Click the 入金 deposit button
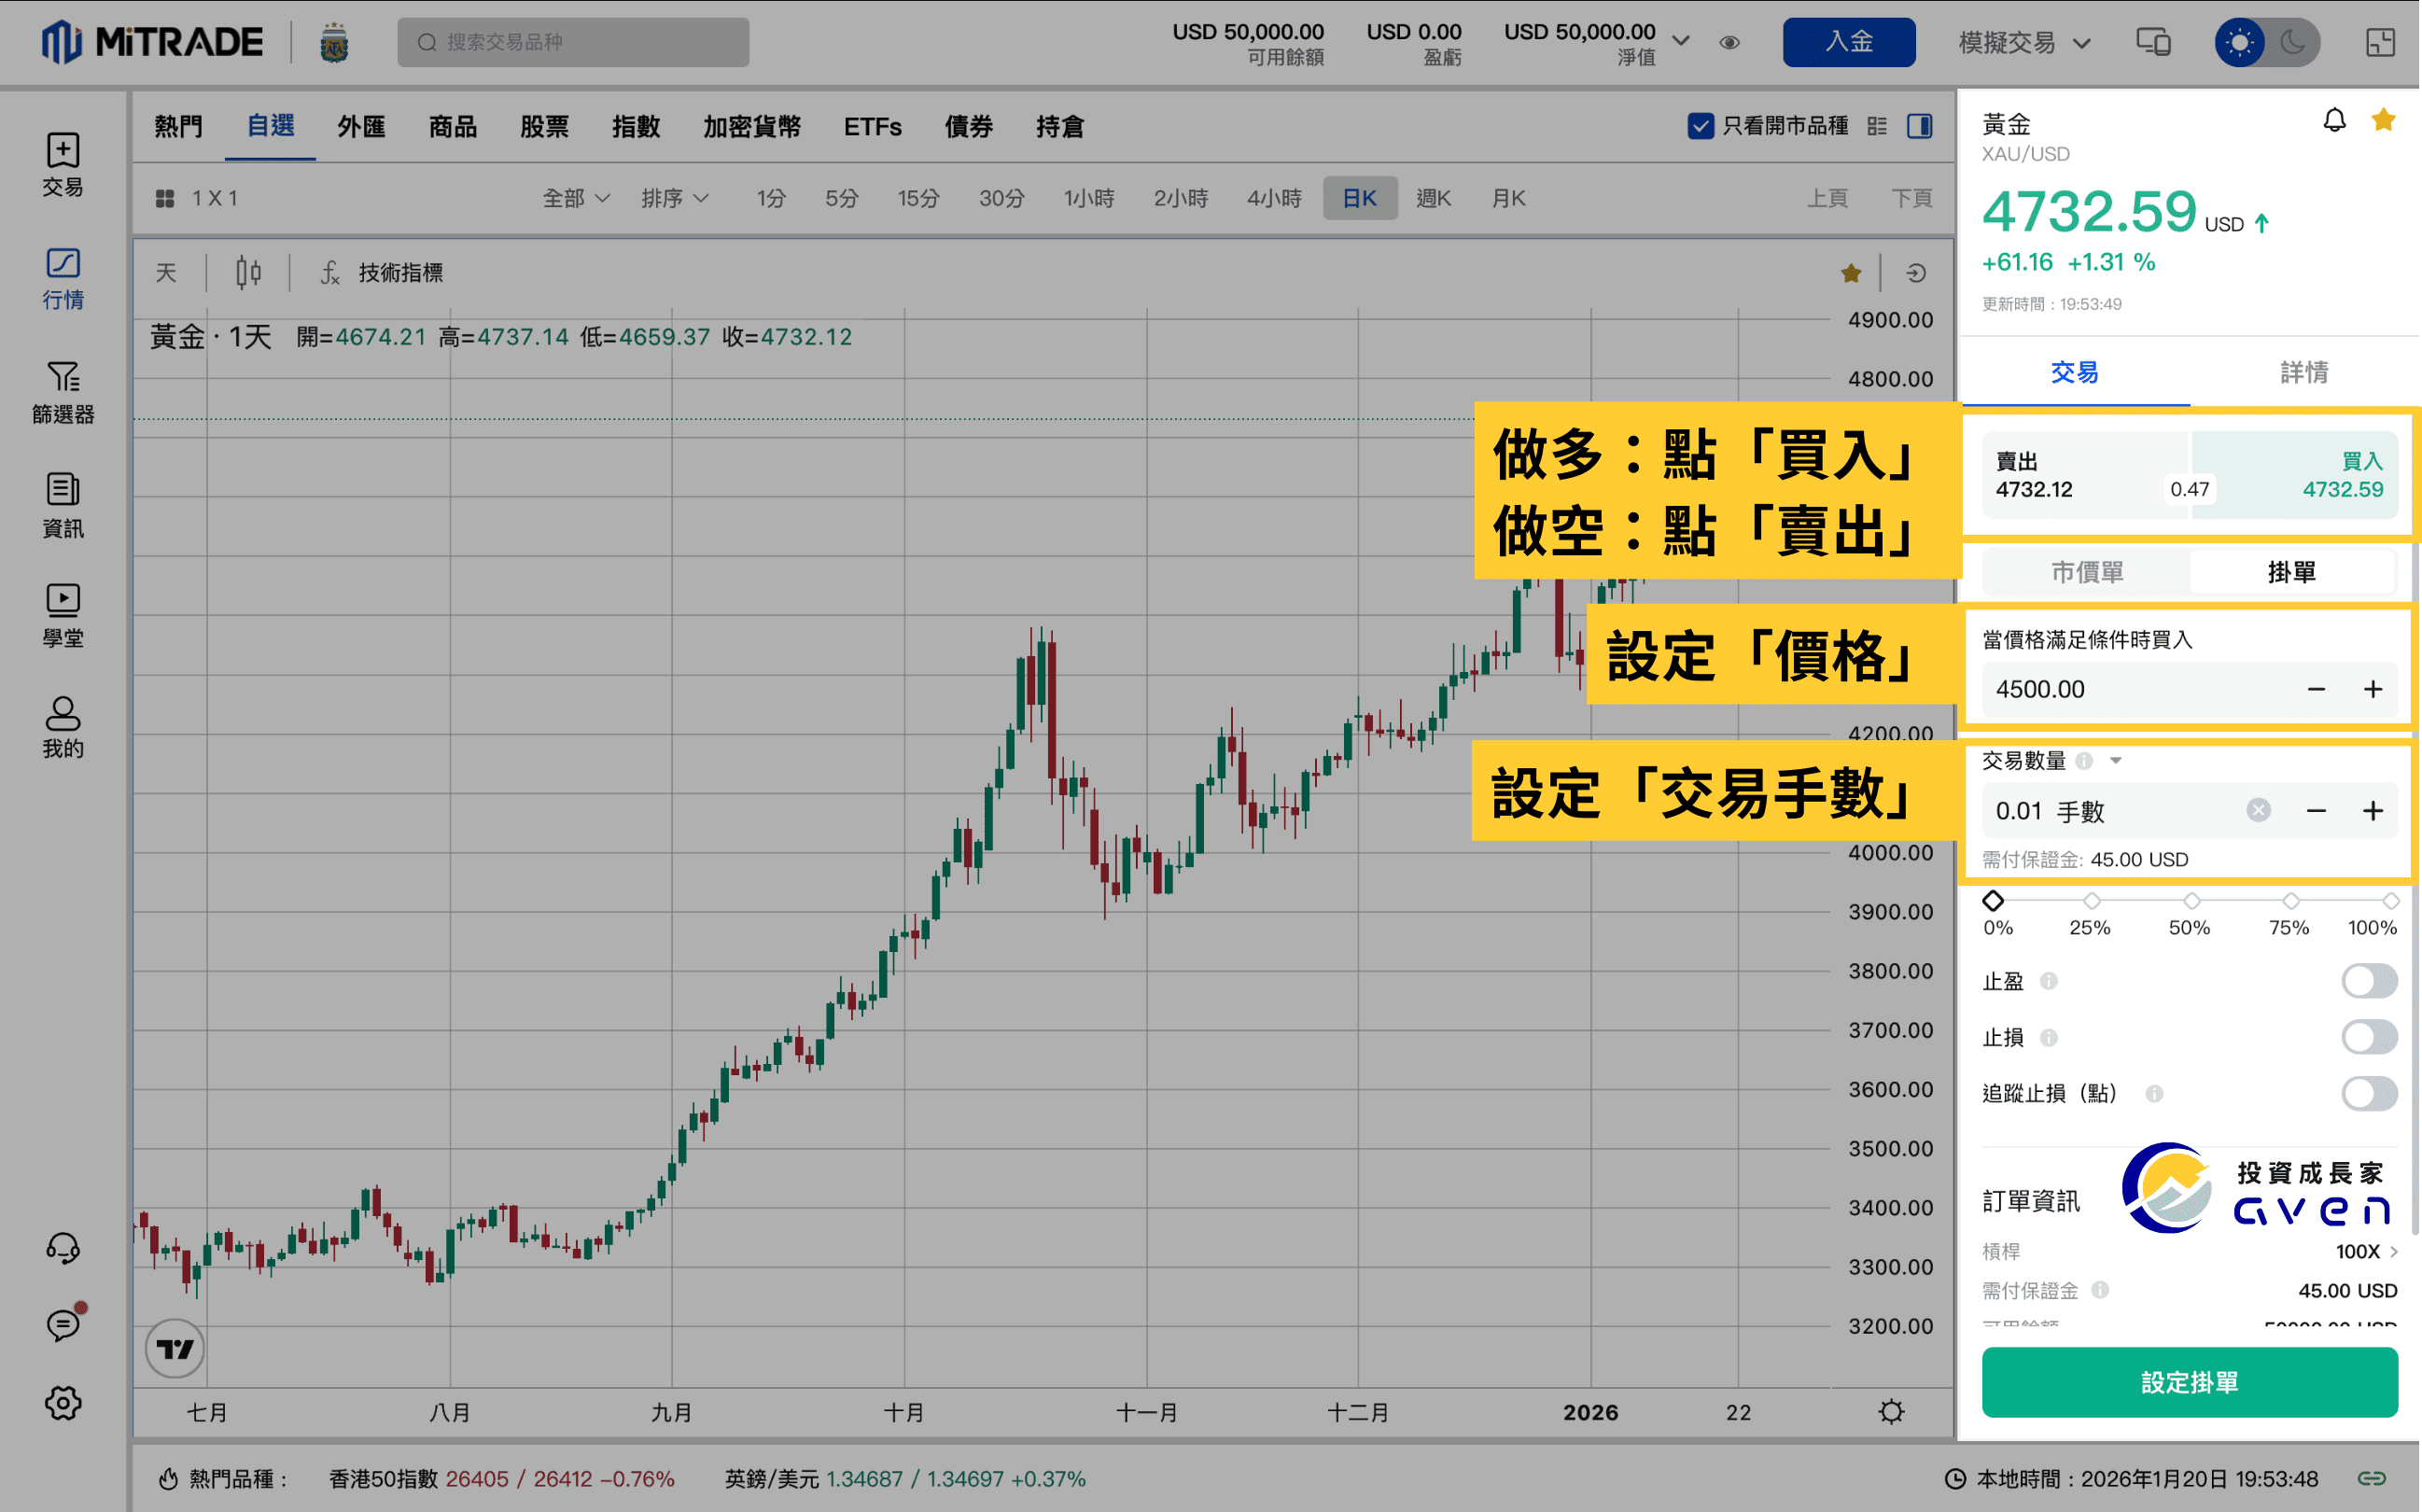 pos(1849,42)
